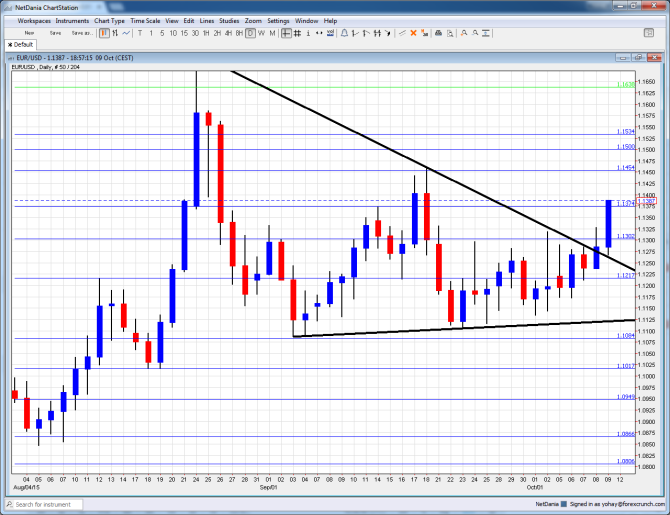The width and height of the screenshot is (670, 515).
Task: Open the Studies menu
Action: coord(229,21)
